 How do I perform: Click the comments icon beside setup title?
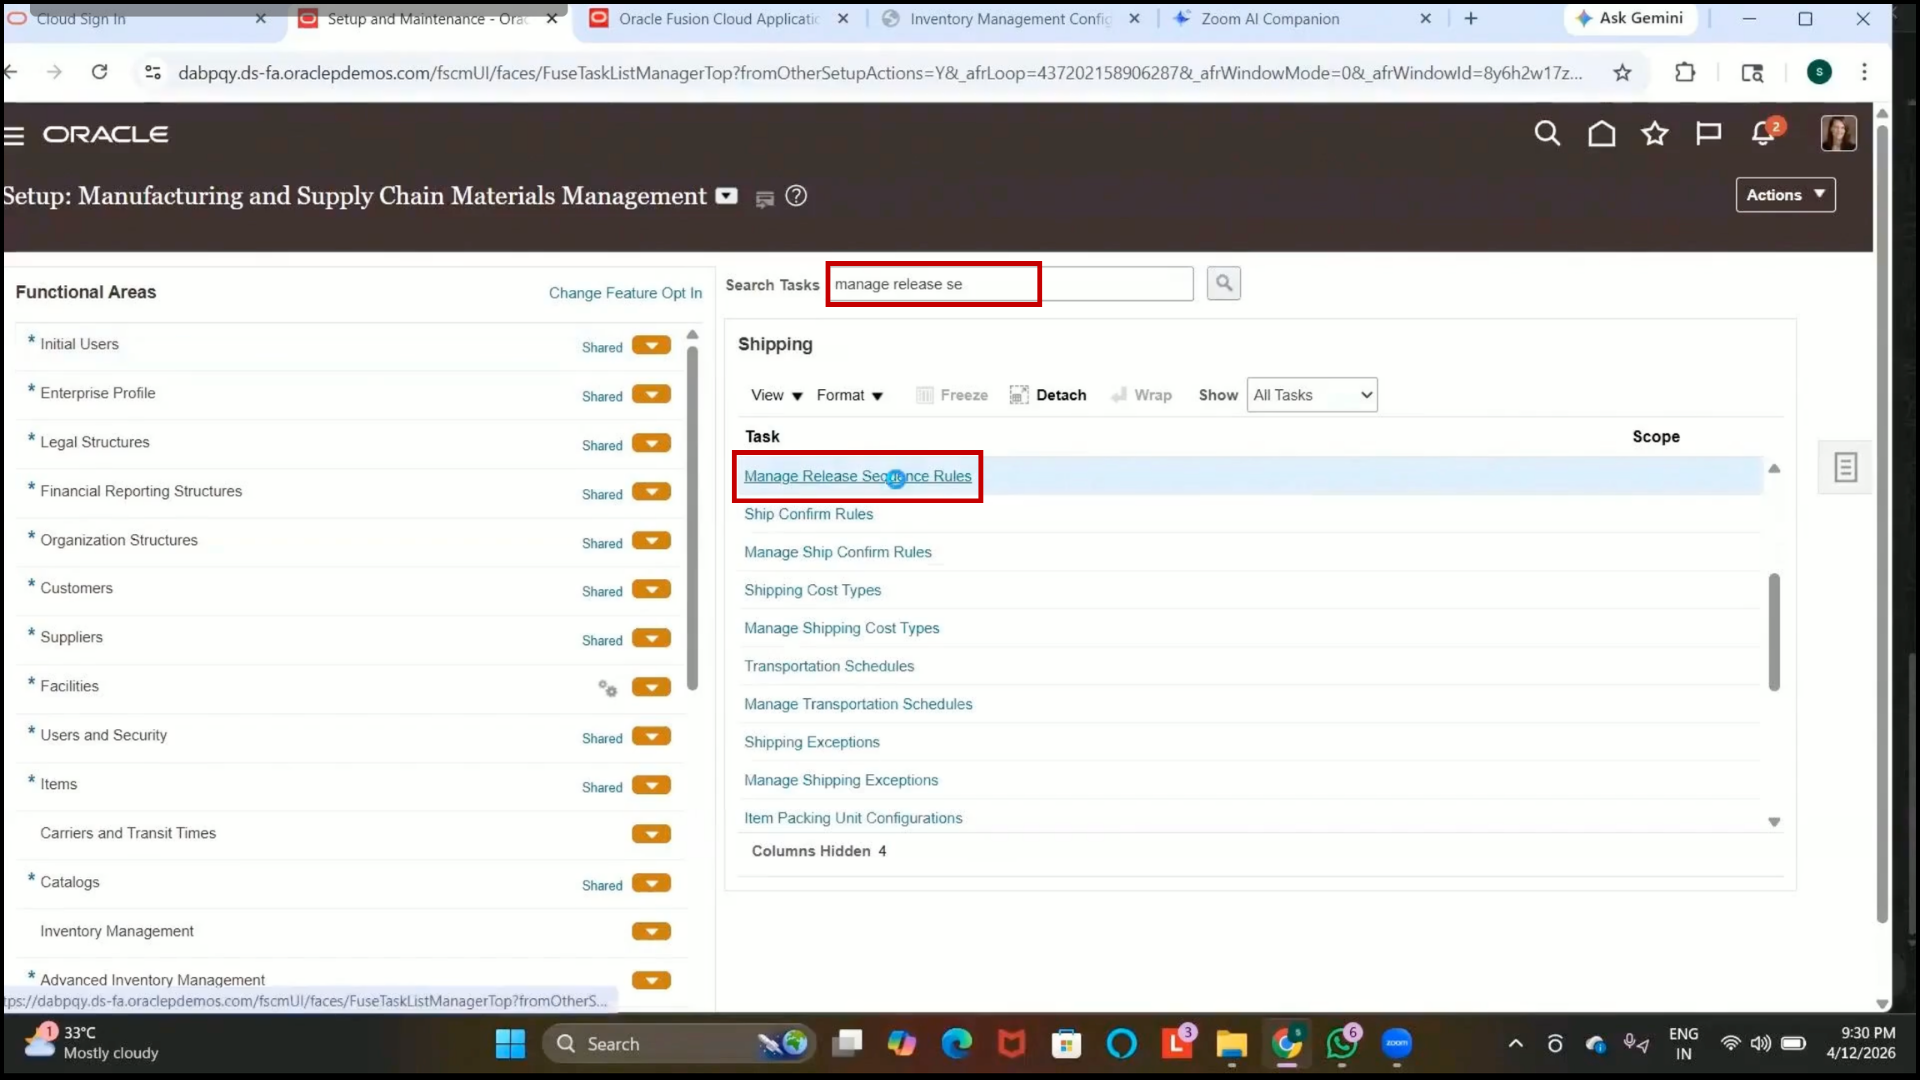tap(765, 199)
